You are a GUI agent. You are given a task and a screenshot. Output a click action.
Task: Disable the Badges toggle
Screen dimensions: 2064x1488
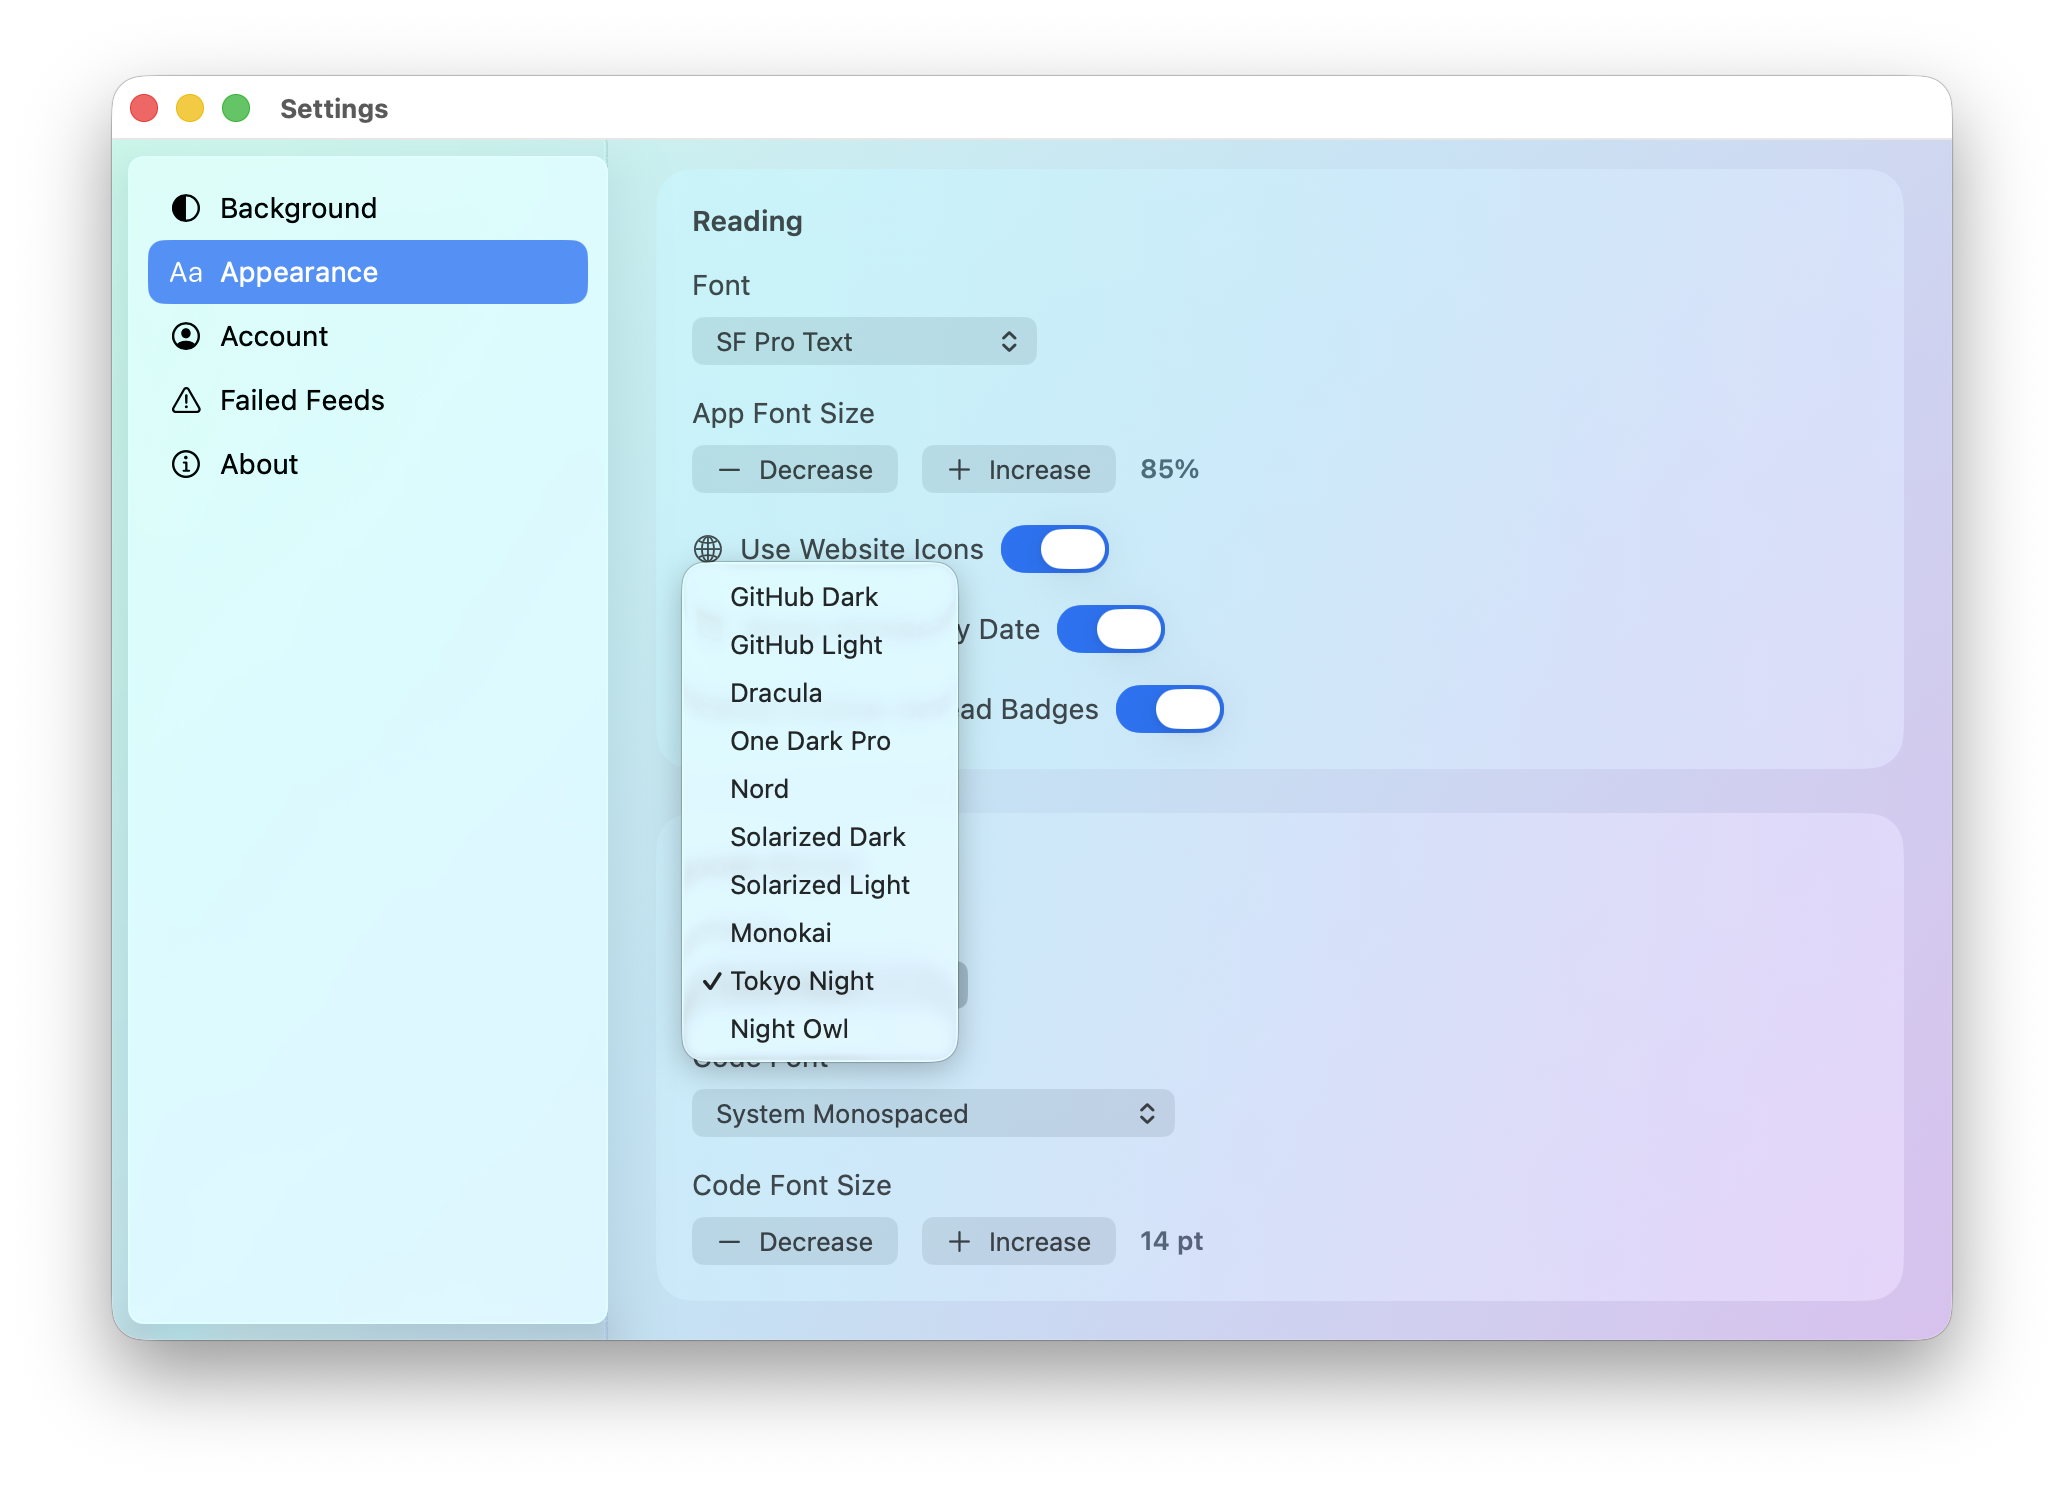pos(1170,709)
